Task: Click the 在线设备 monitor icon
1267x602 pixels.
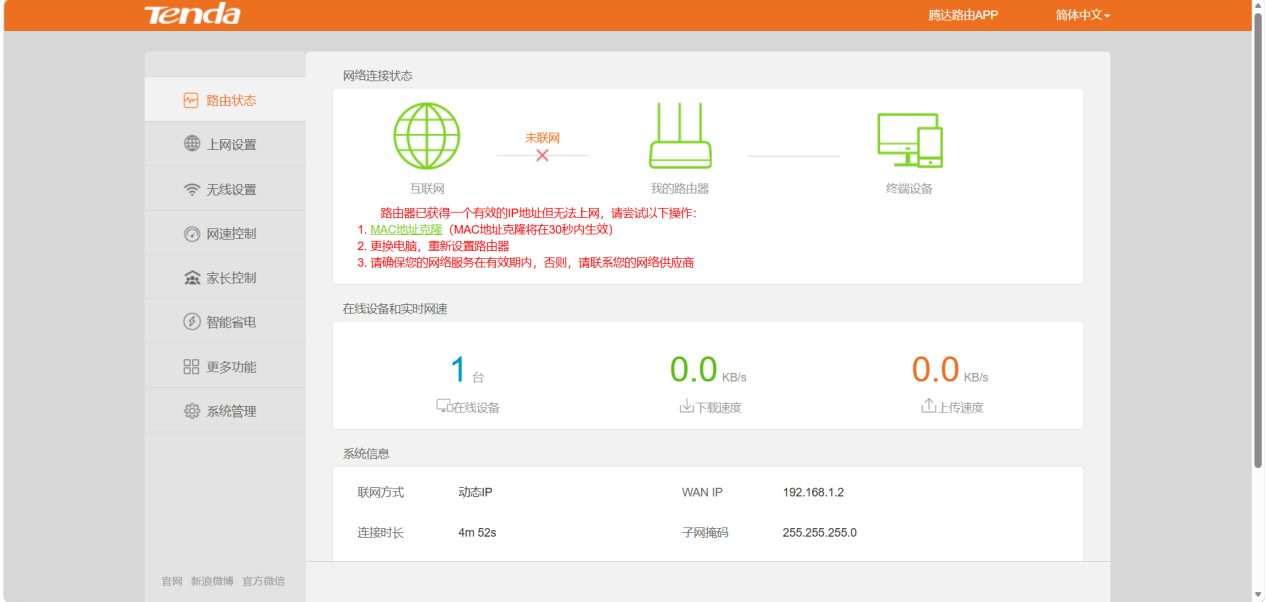Action: [x=444, y=406]
